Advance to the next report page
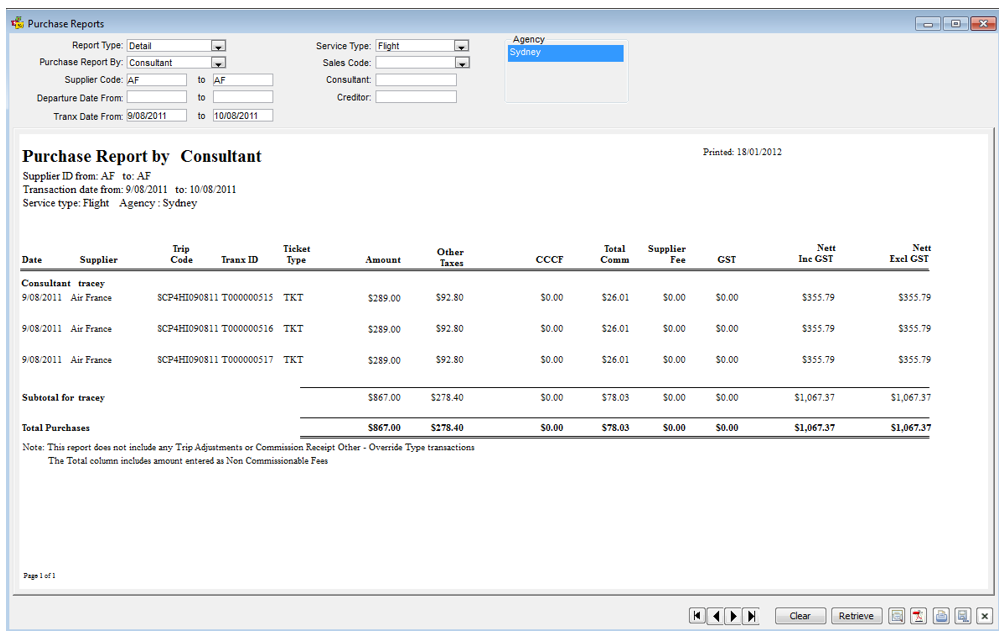 tap(733, 615)
